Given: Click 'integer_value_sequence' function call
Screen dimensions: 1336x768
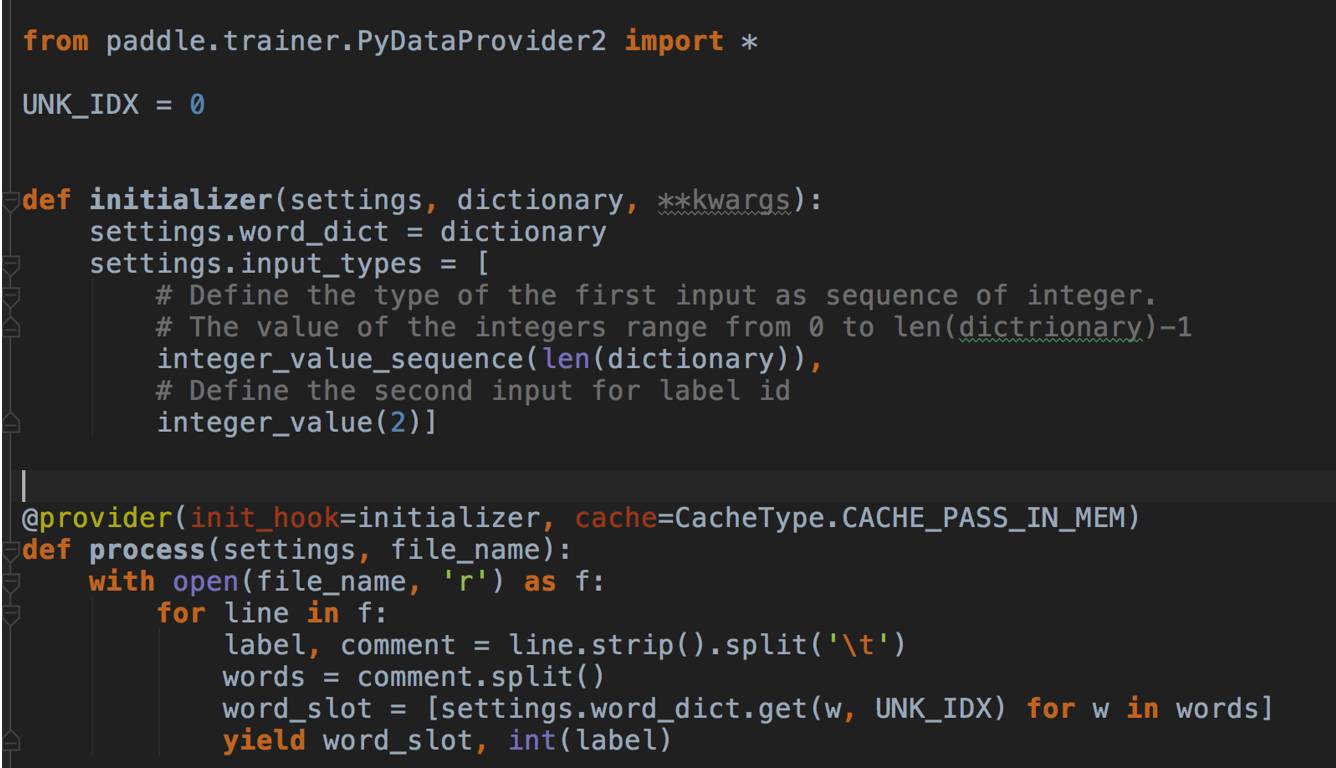Looking at the screenshot, I should [x=339, y=360].
